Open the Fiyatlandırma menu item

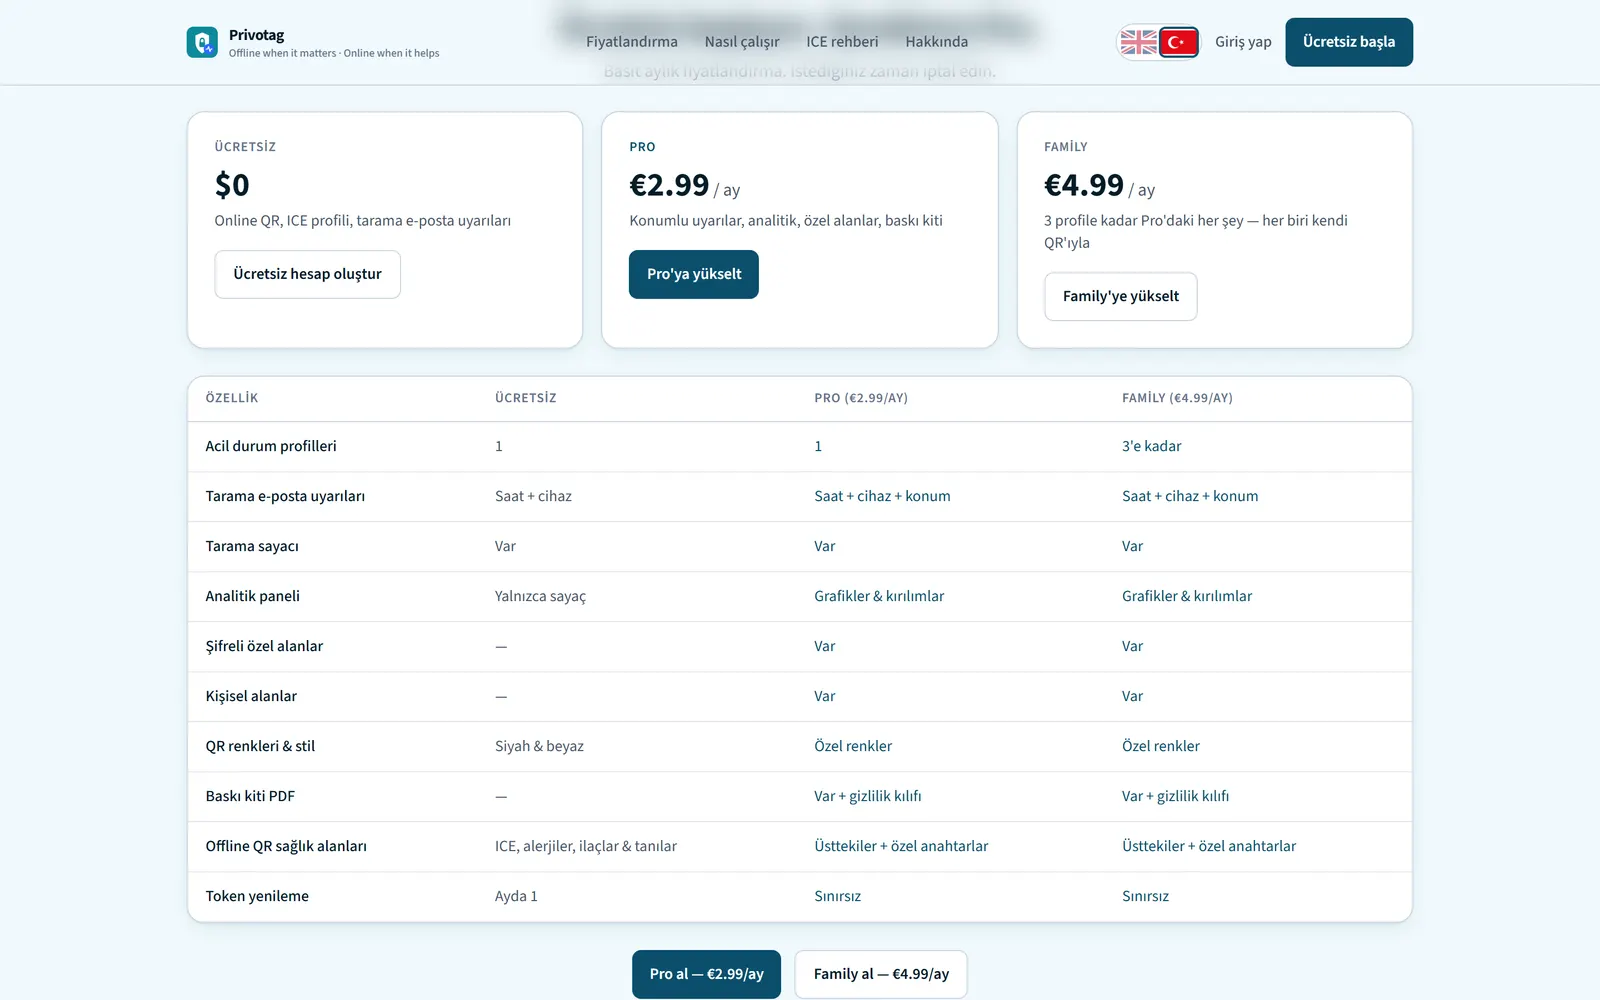pos(631,42)
